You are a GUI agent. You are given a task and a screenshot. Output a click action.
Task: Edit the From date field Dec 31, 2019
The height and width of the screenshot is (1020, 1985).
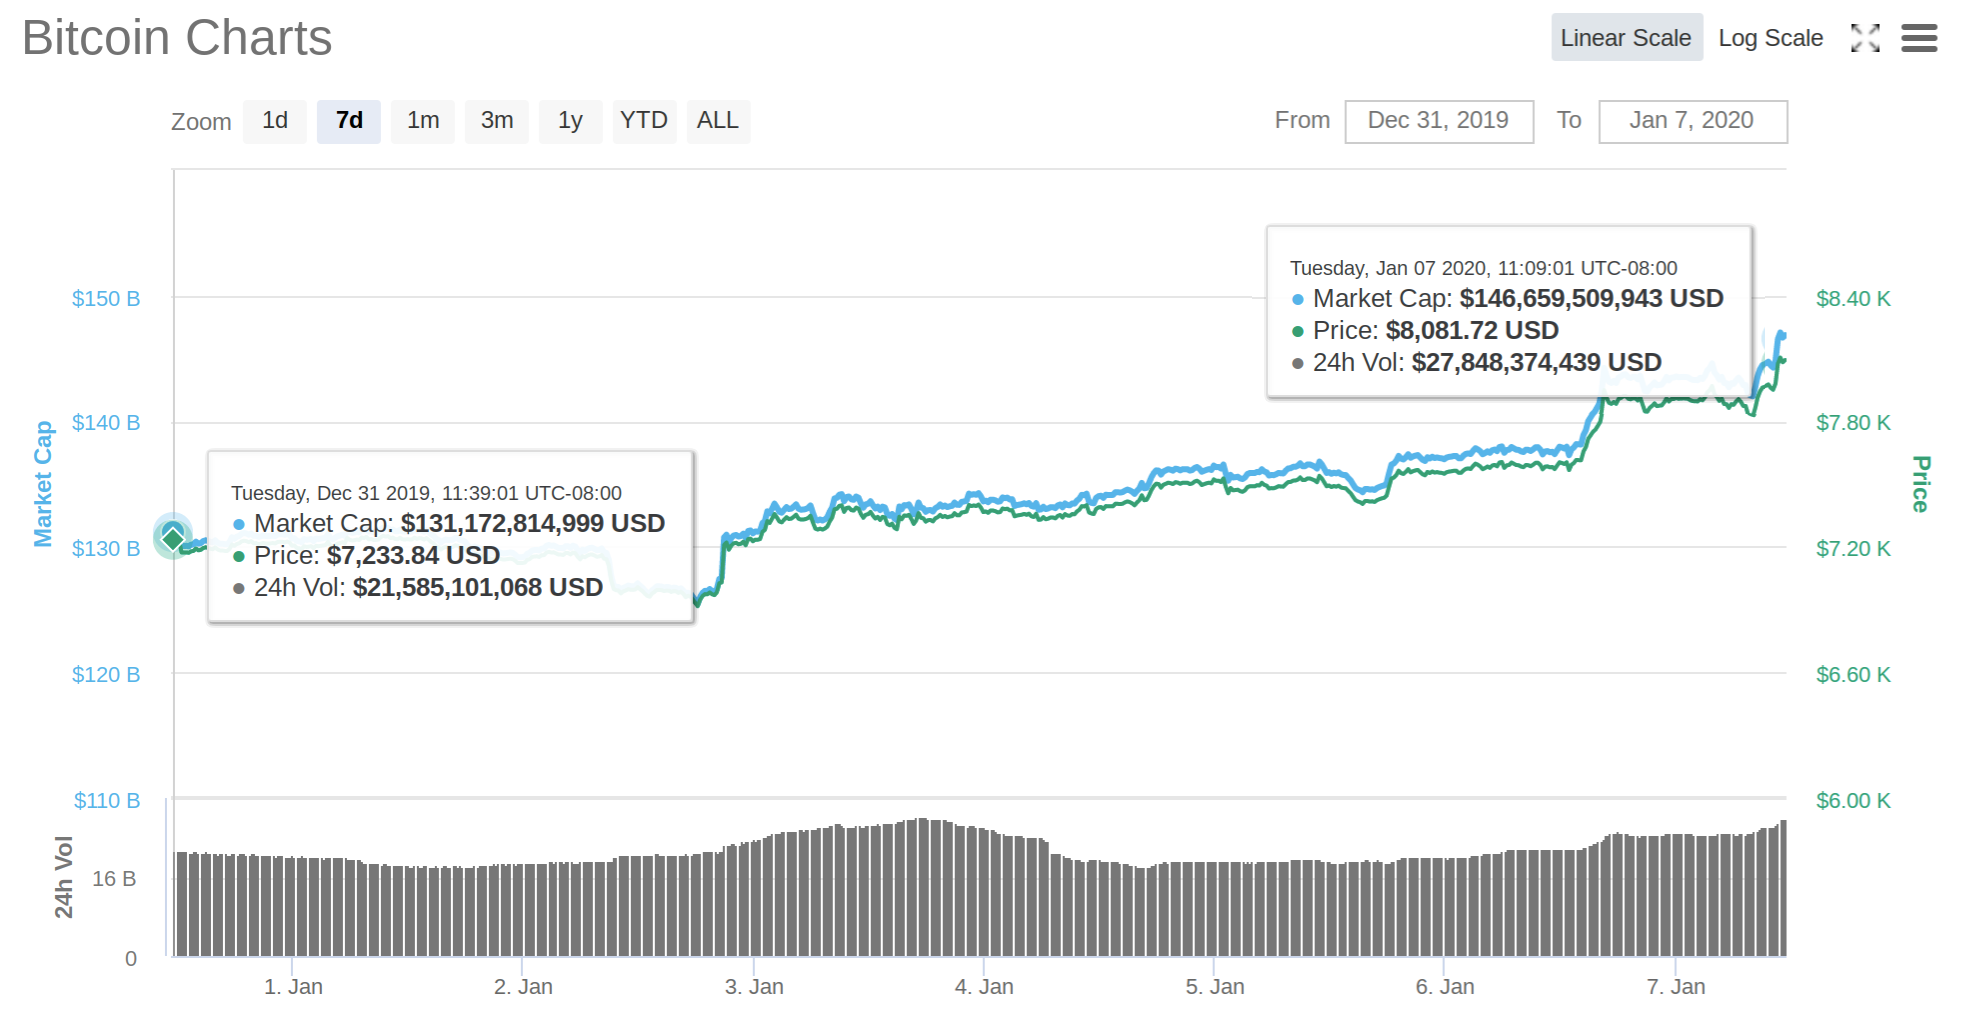tap(1439, 121)
